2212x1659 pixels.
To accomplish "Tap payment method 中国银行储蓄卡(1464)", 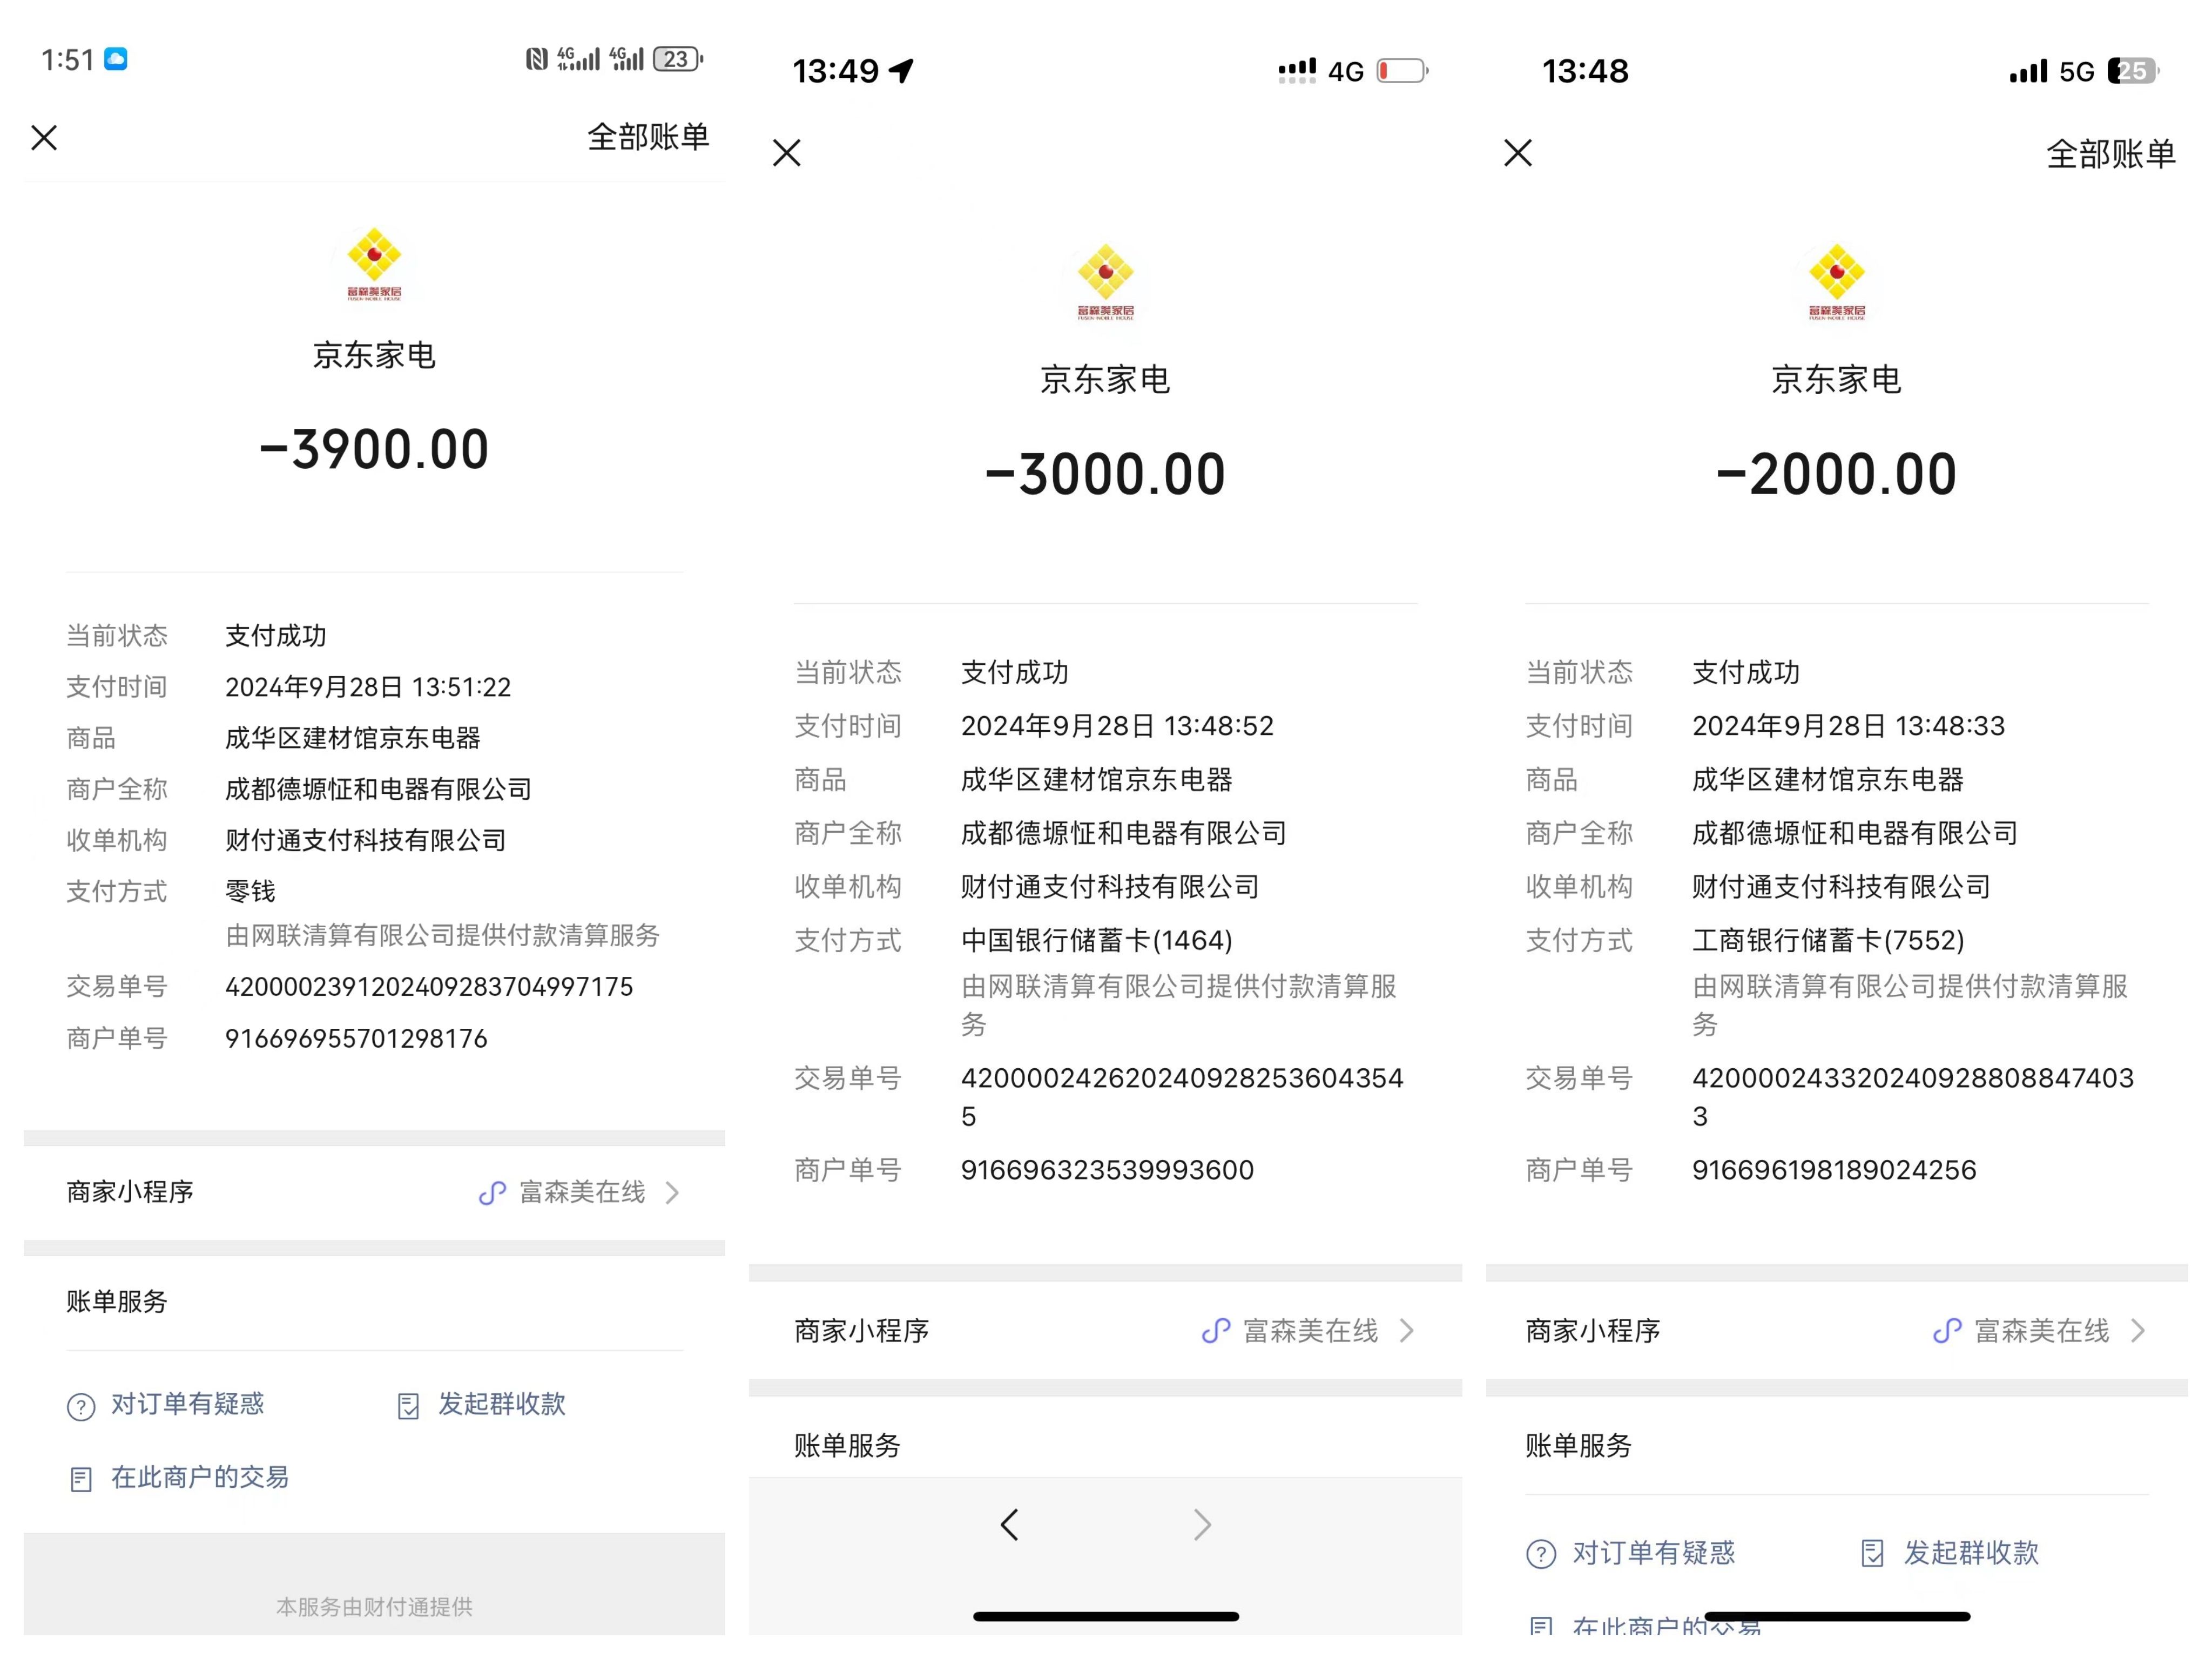I will click(x=1097, y=941).
